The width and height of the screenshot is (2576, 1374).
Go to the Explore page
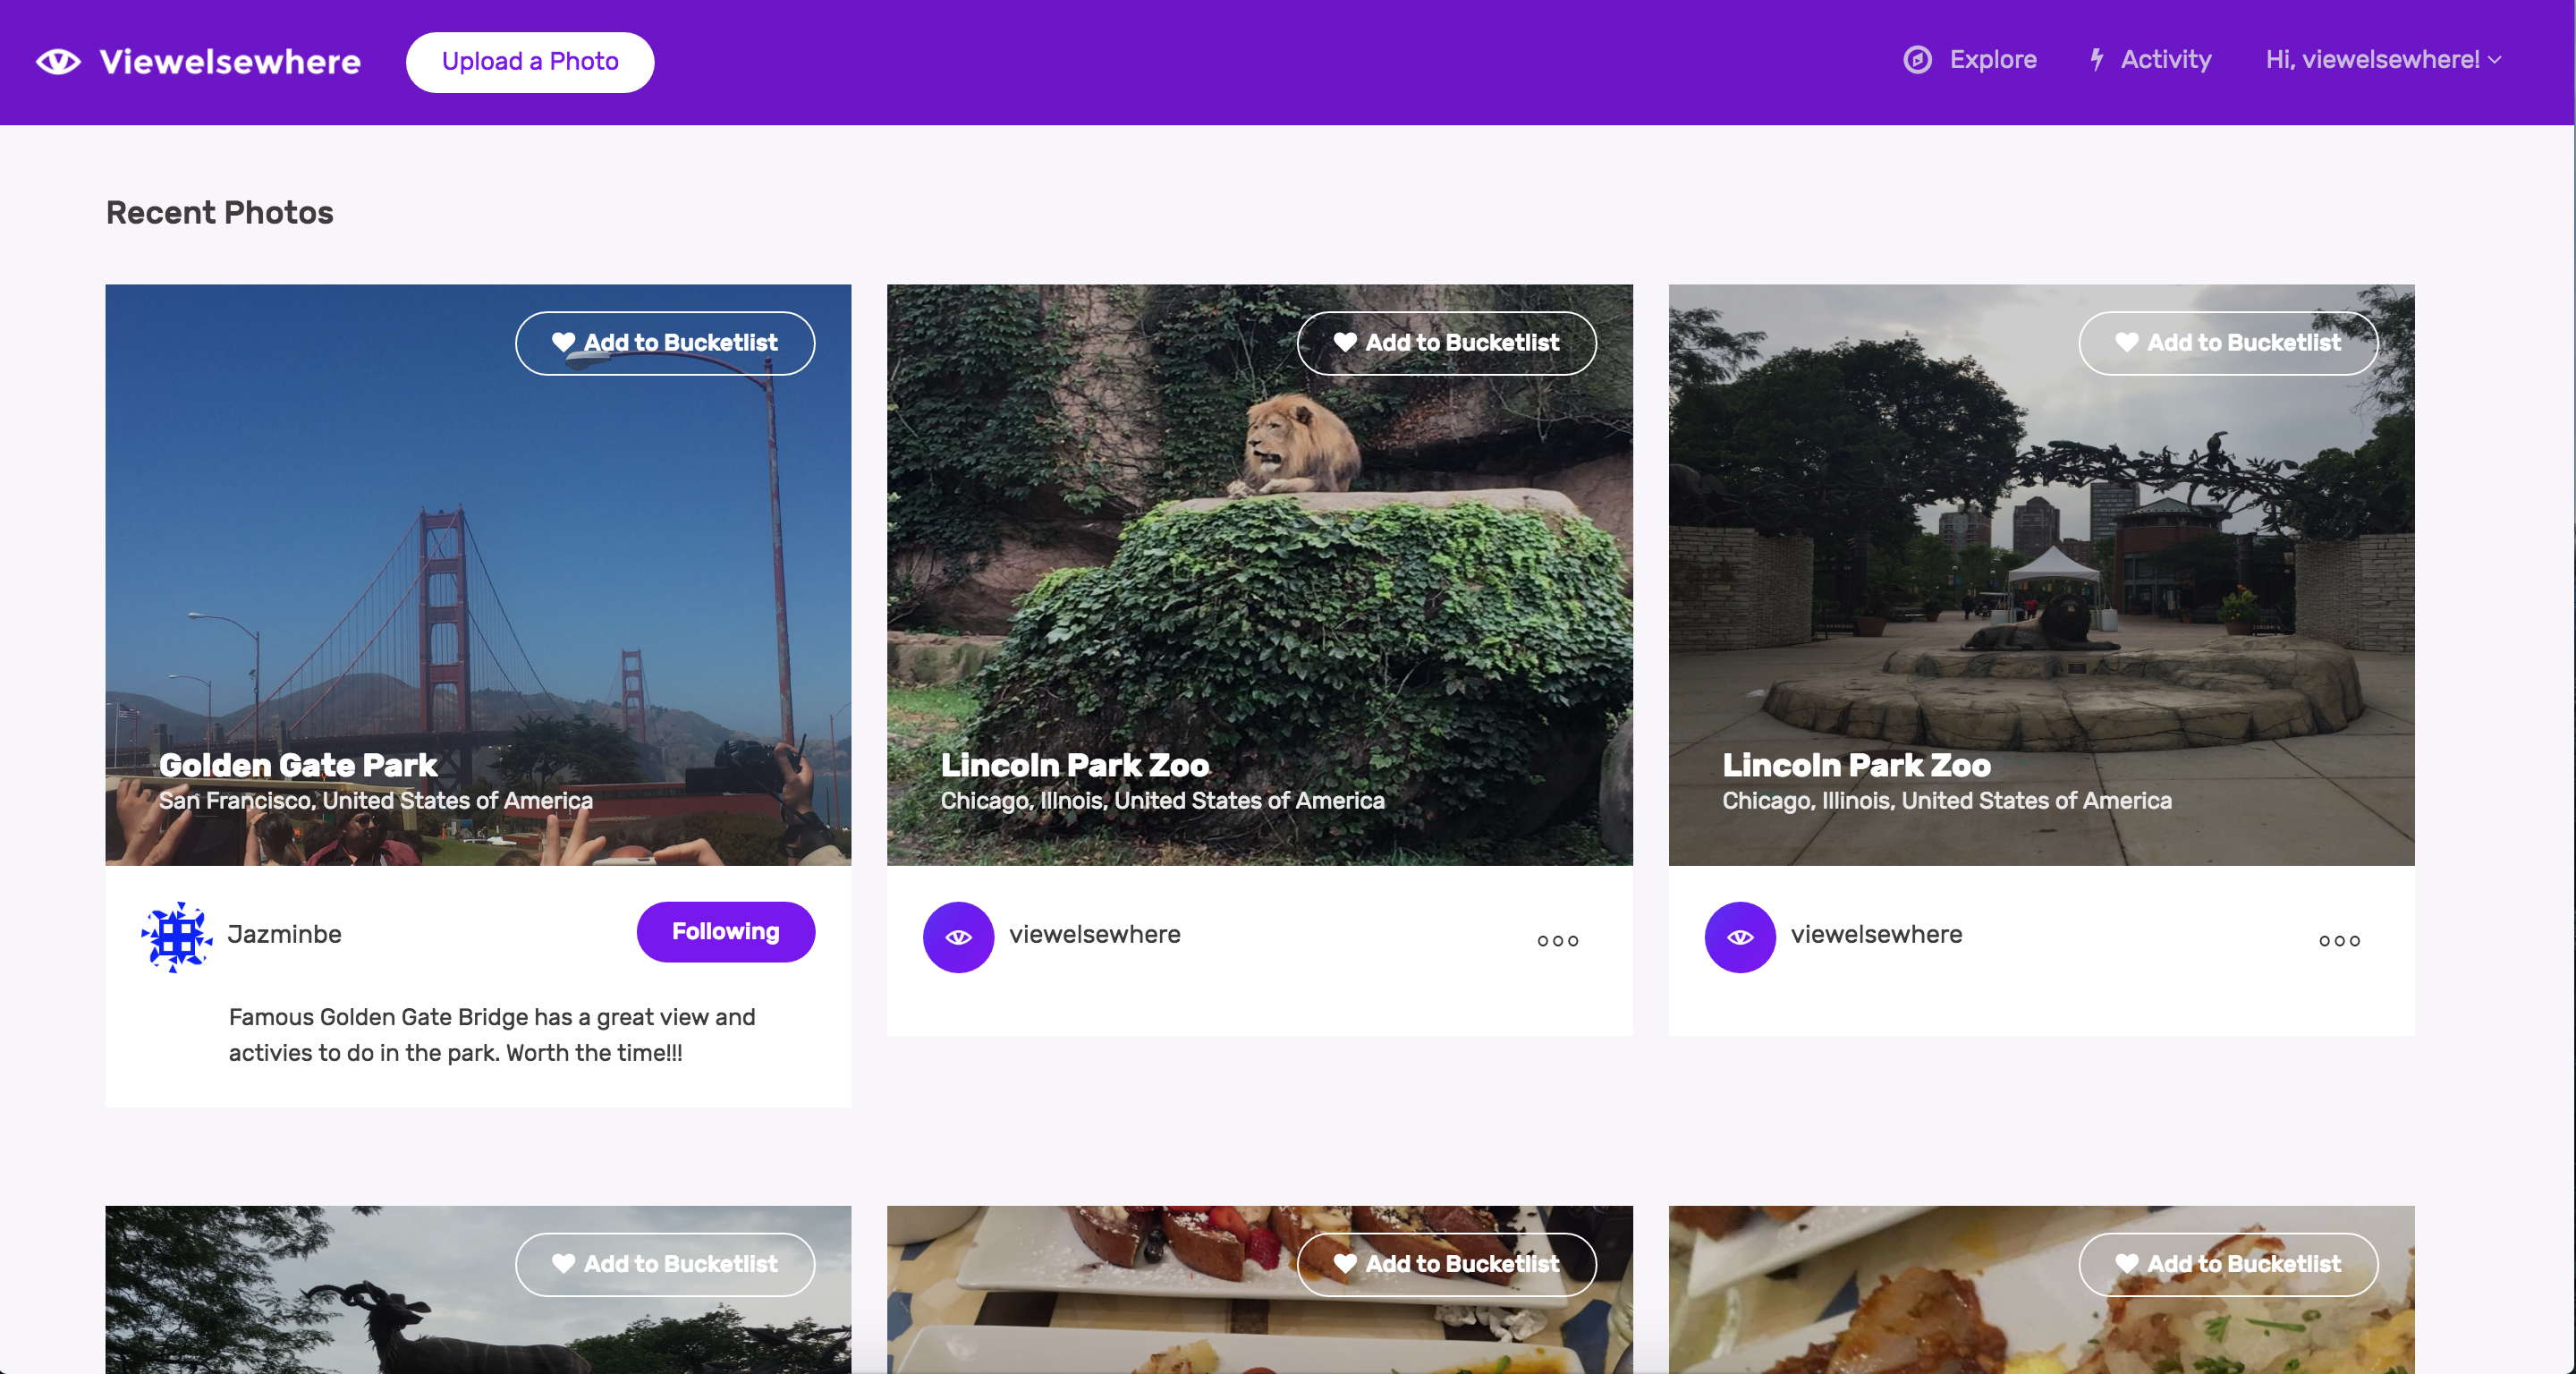coord(1992,60)
